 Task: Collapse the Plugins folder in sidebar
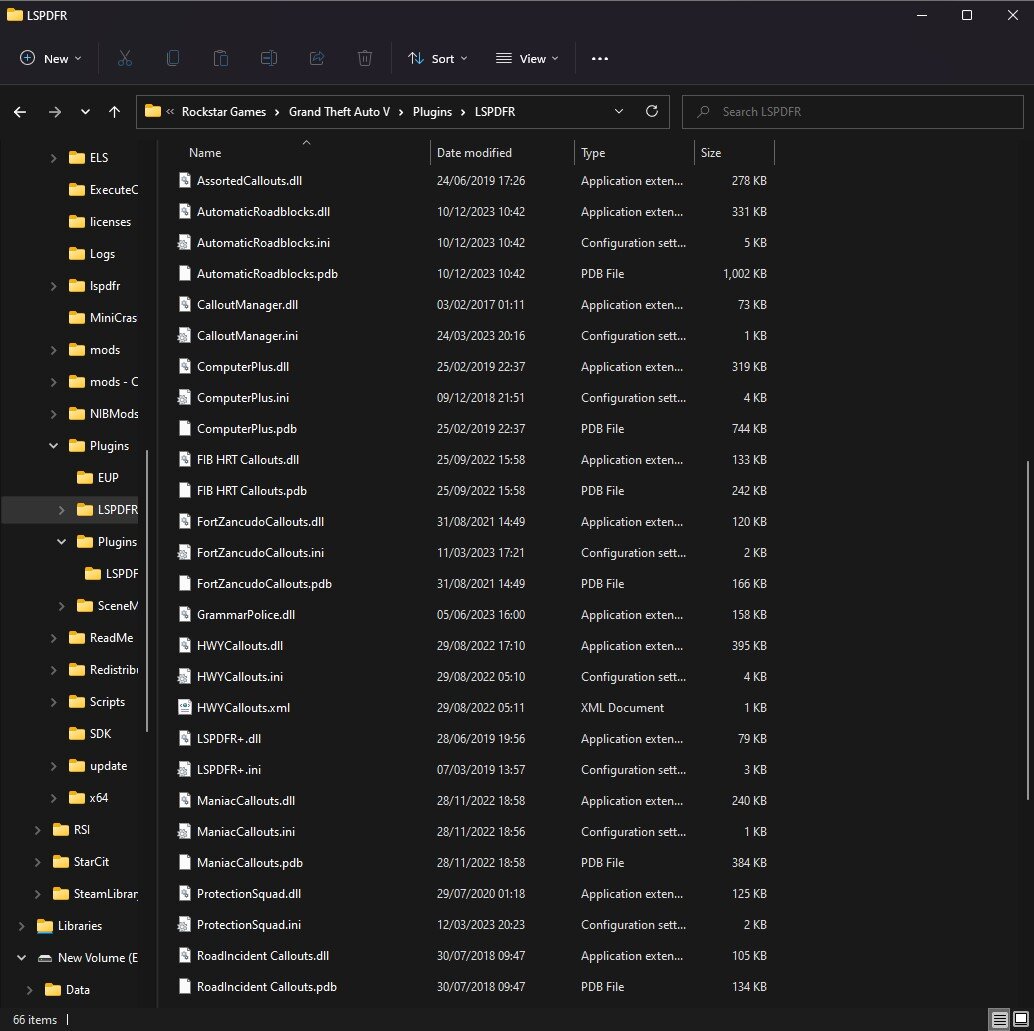tap(54, 446)
